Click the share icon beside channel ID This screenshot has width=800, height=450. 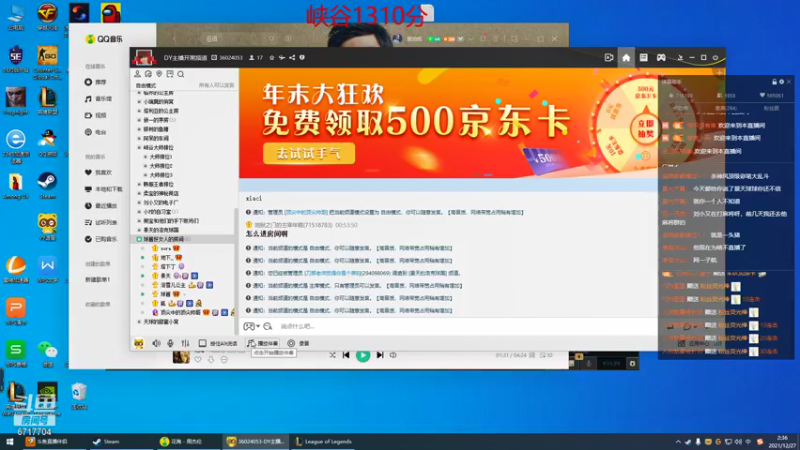click(292, 58)
